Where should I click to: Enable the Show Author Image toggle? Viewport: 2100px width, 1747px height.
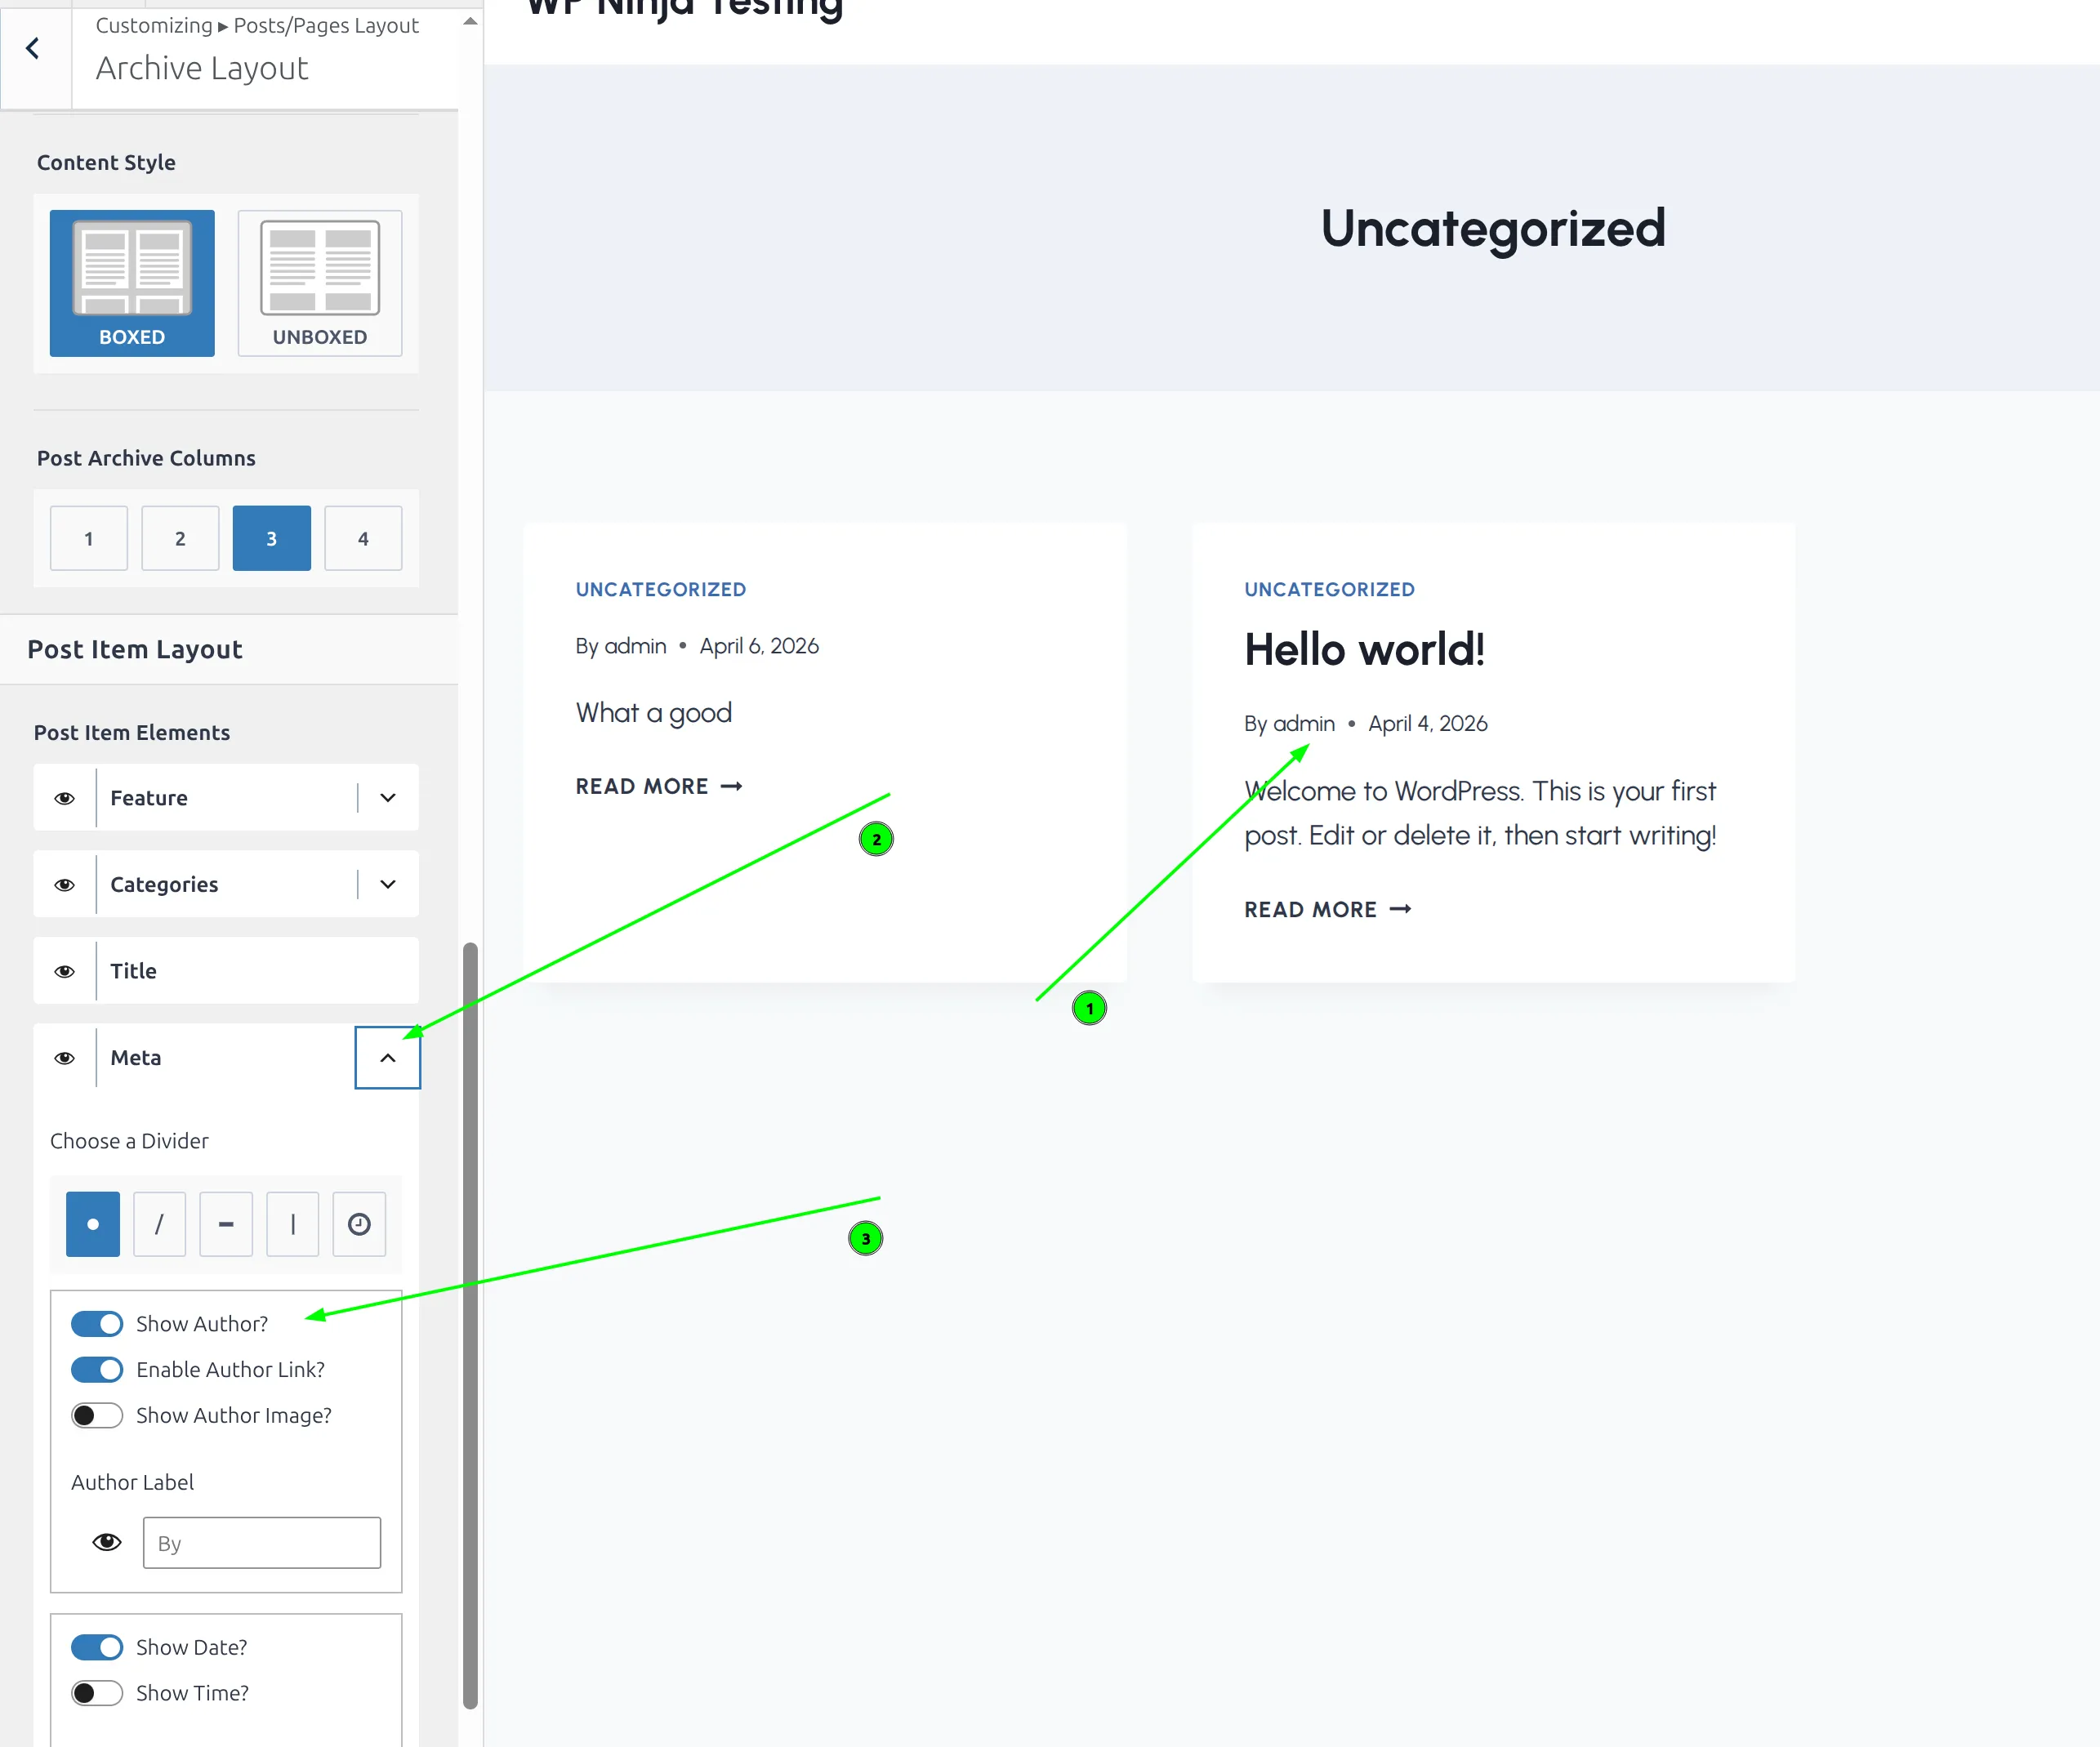pos(97,1416)
